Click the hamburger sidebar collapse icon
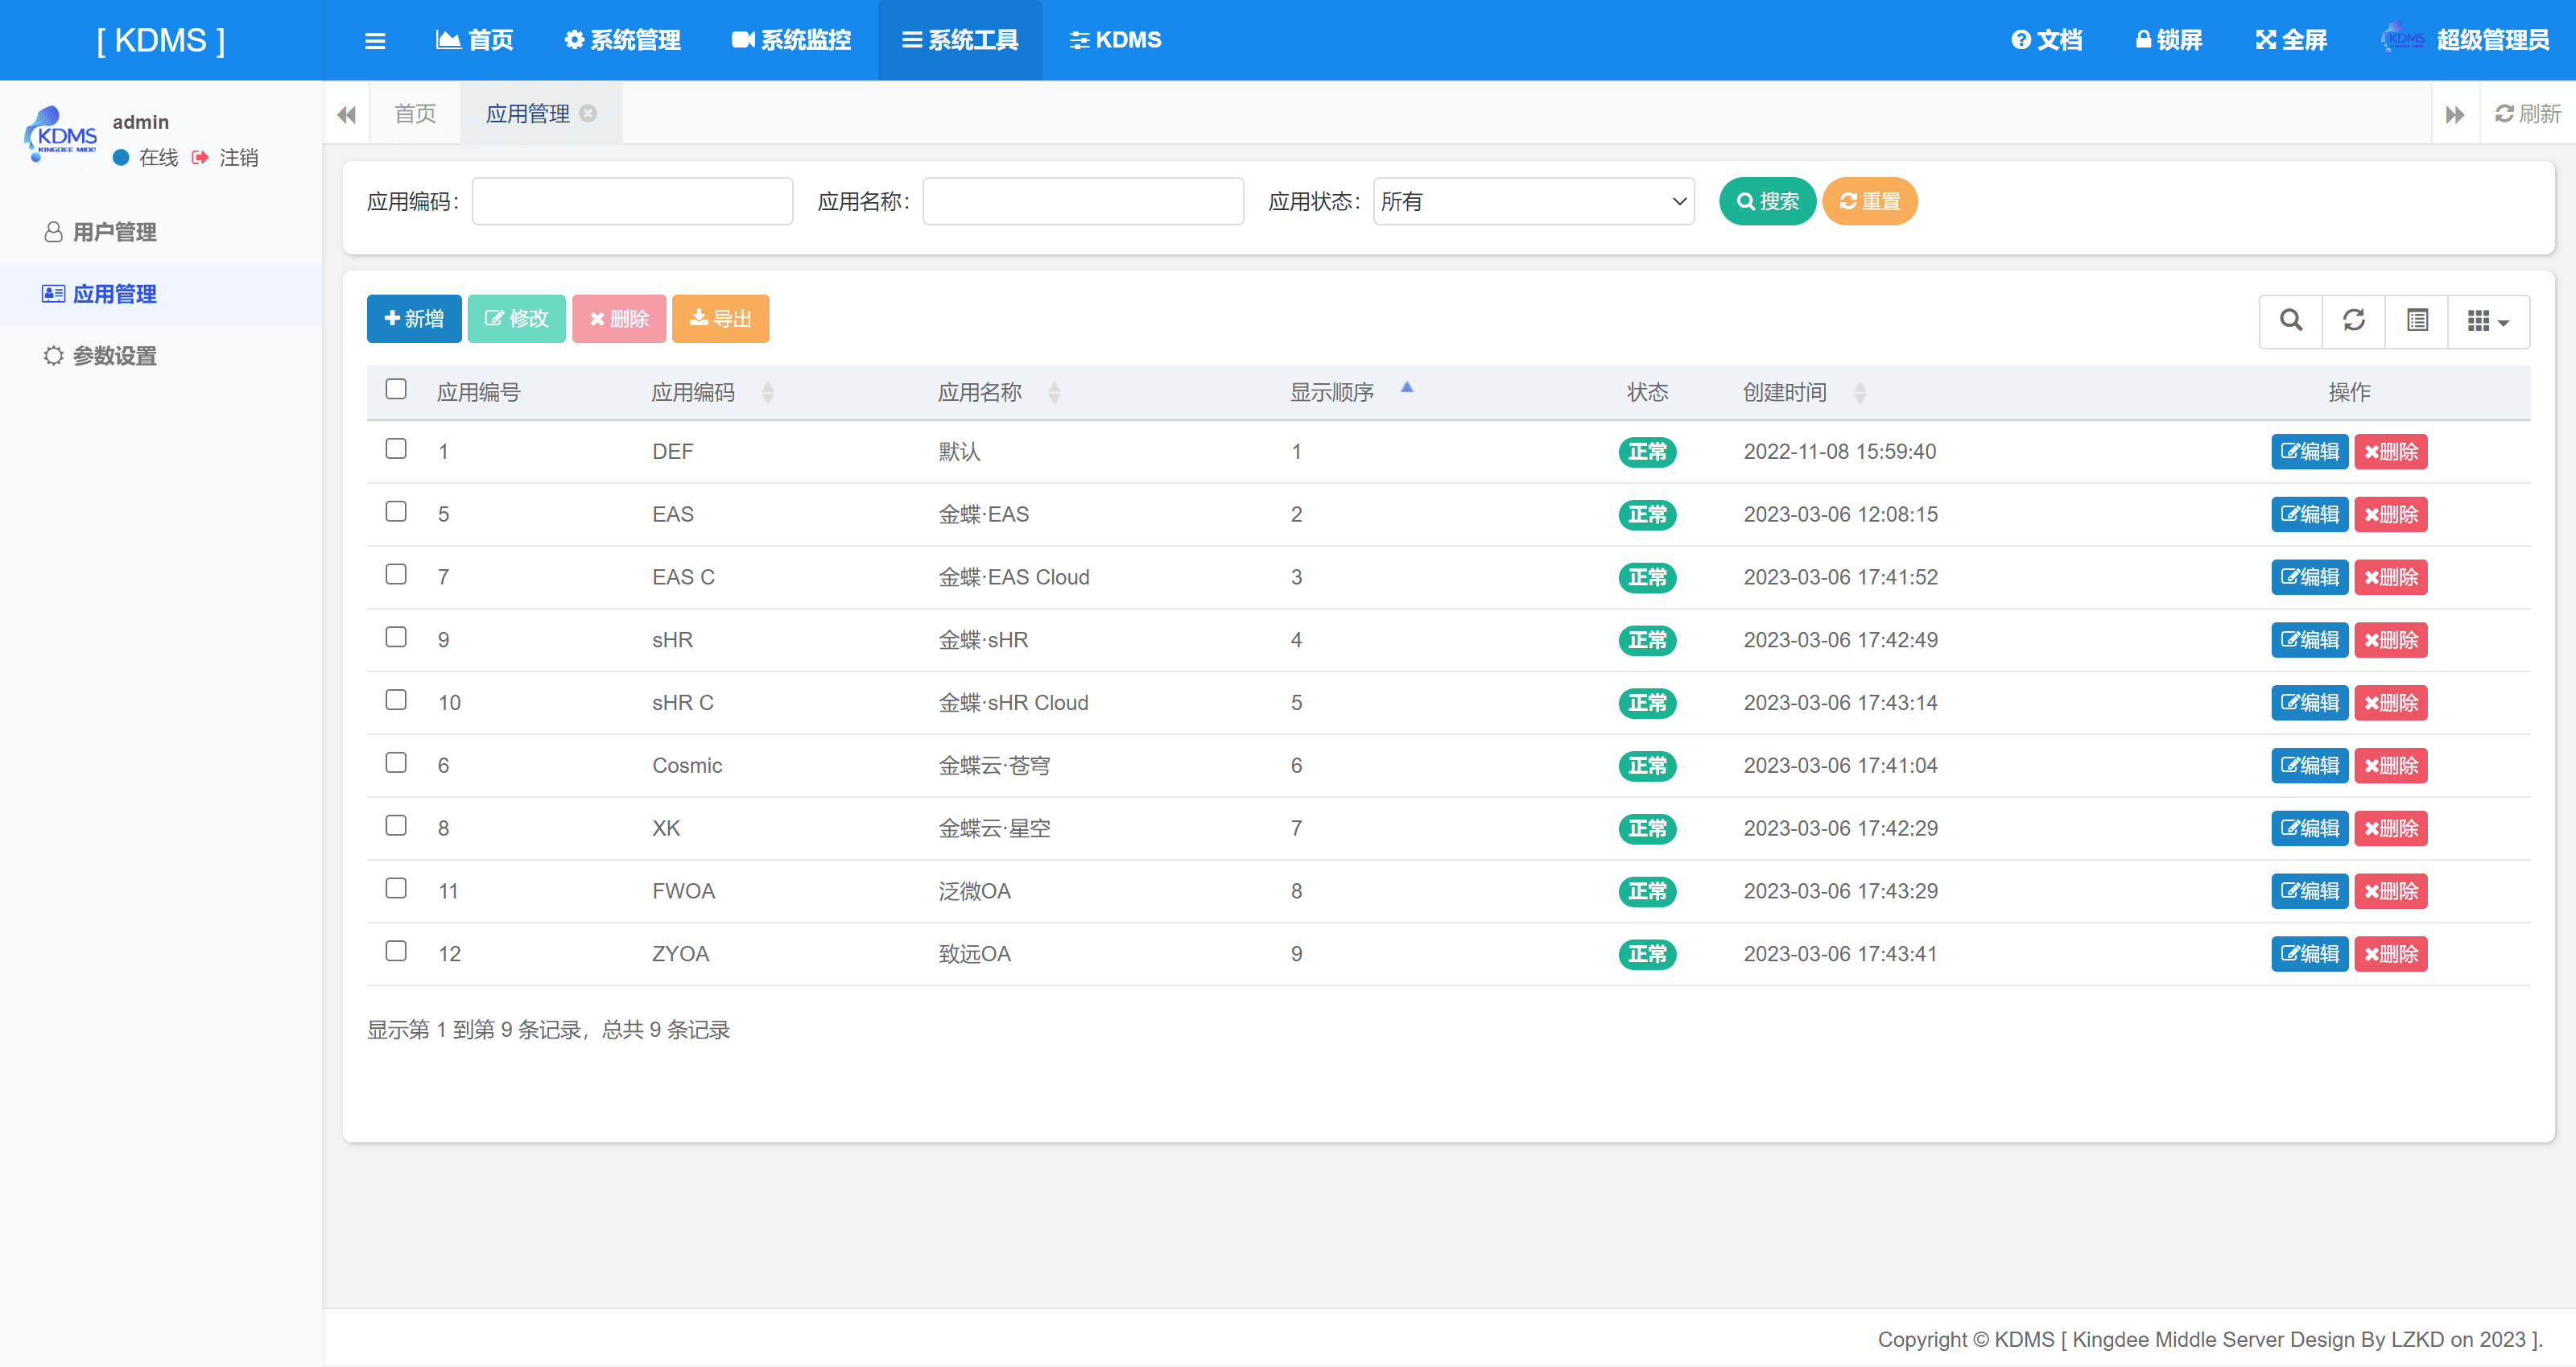The image size is (2576, 1367). point(375,41)
